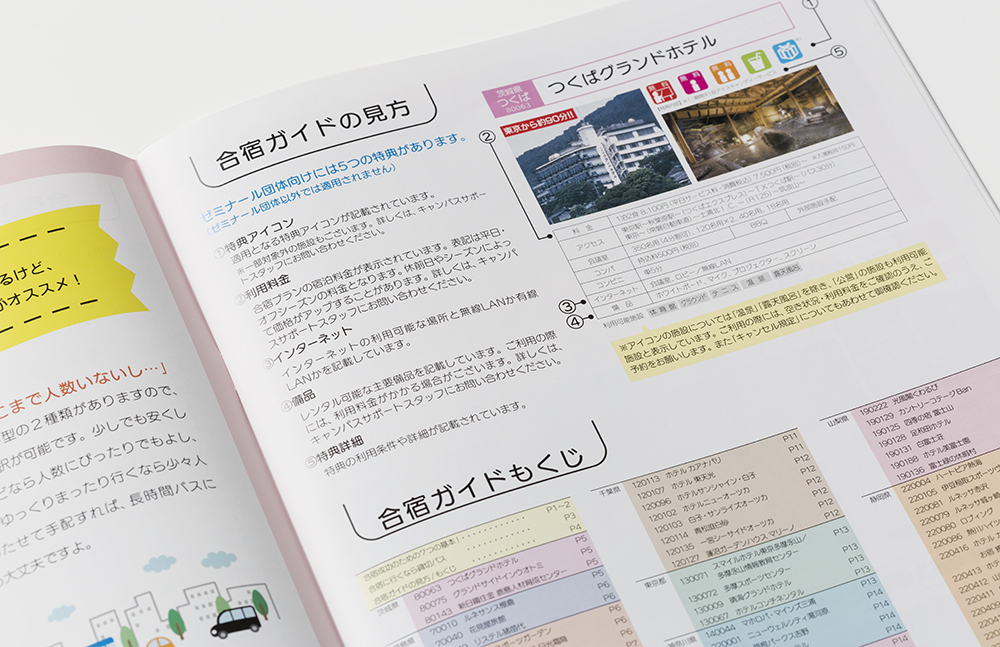This screenshot has height=647, width=1000.
Task: Click index entry 120102 ホテルニューオーツカ
Action: 700,503
